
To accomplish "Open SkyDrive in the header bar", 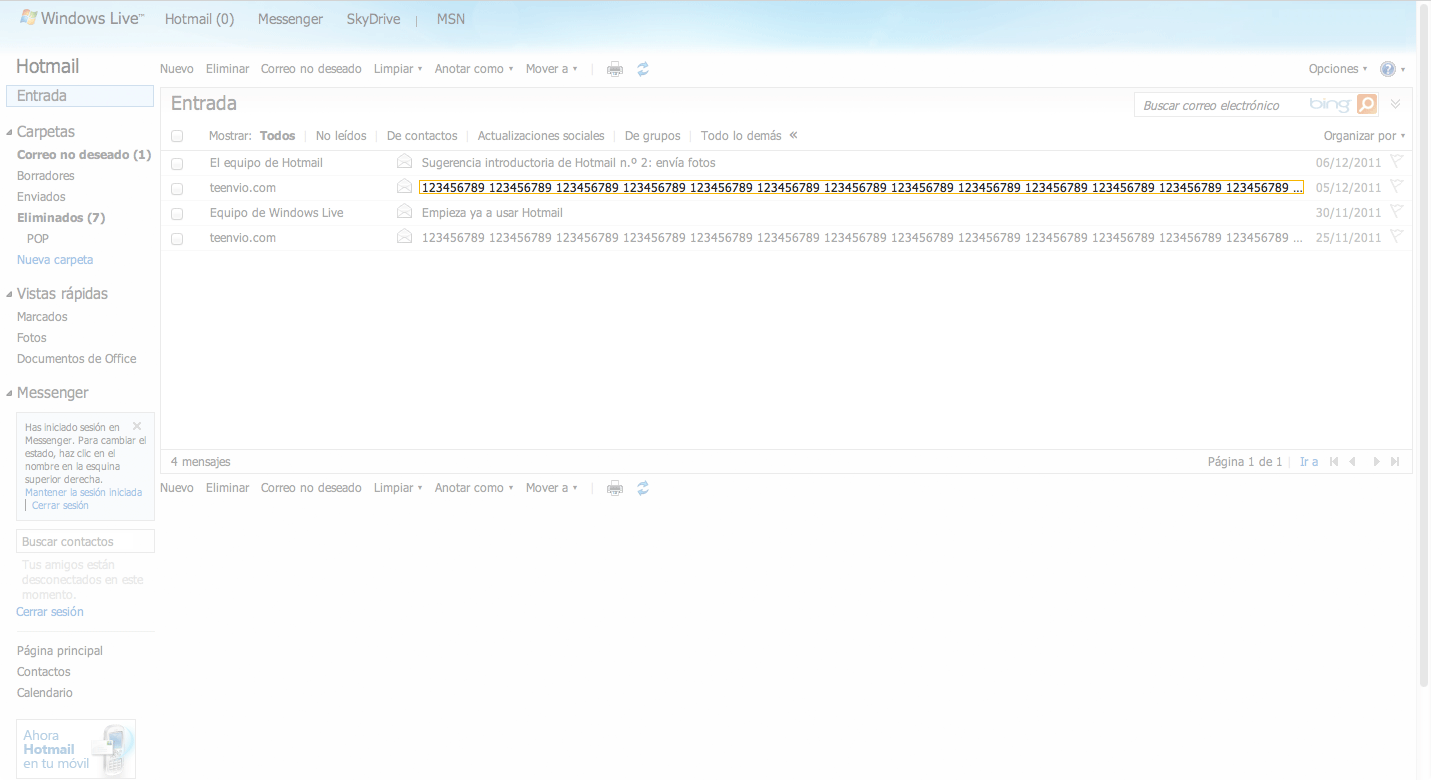I will coord(373,19).
